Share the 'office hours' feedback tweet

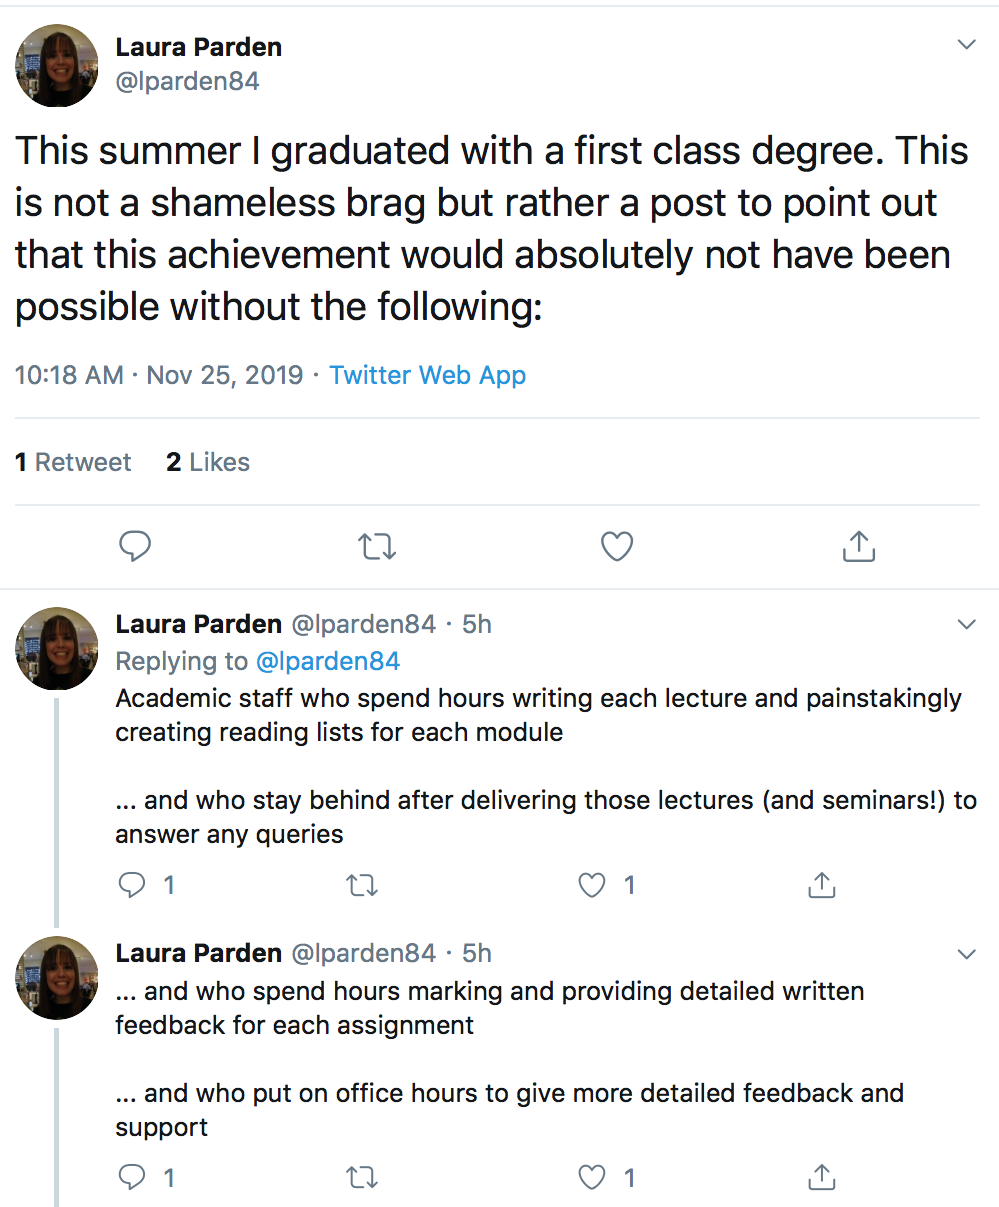[x=821, y=1178]
